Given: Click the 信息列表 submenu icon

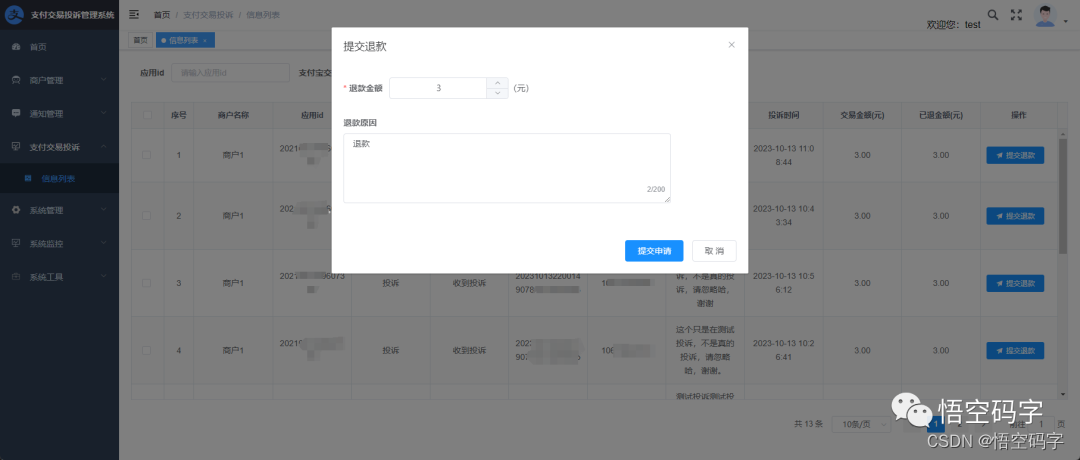Looking at the screenshot, I should click(28, 178).
